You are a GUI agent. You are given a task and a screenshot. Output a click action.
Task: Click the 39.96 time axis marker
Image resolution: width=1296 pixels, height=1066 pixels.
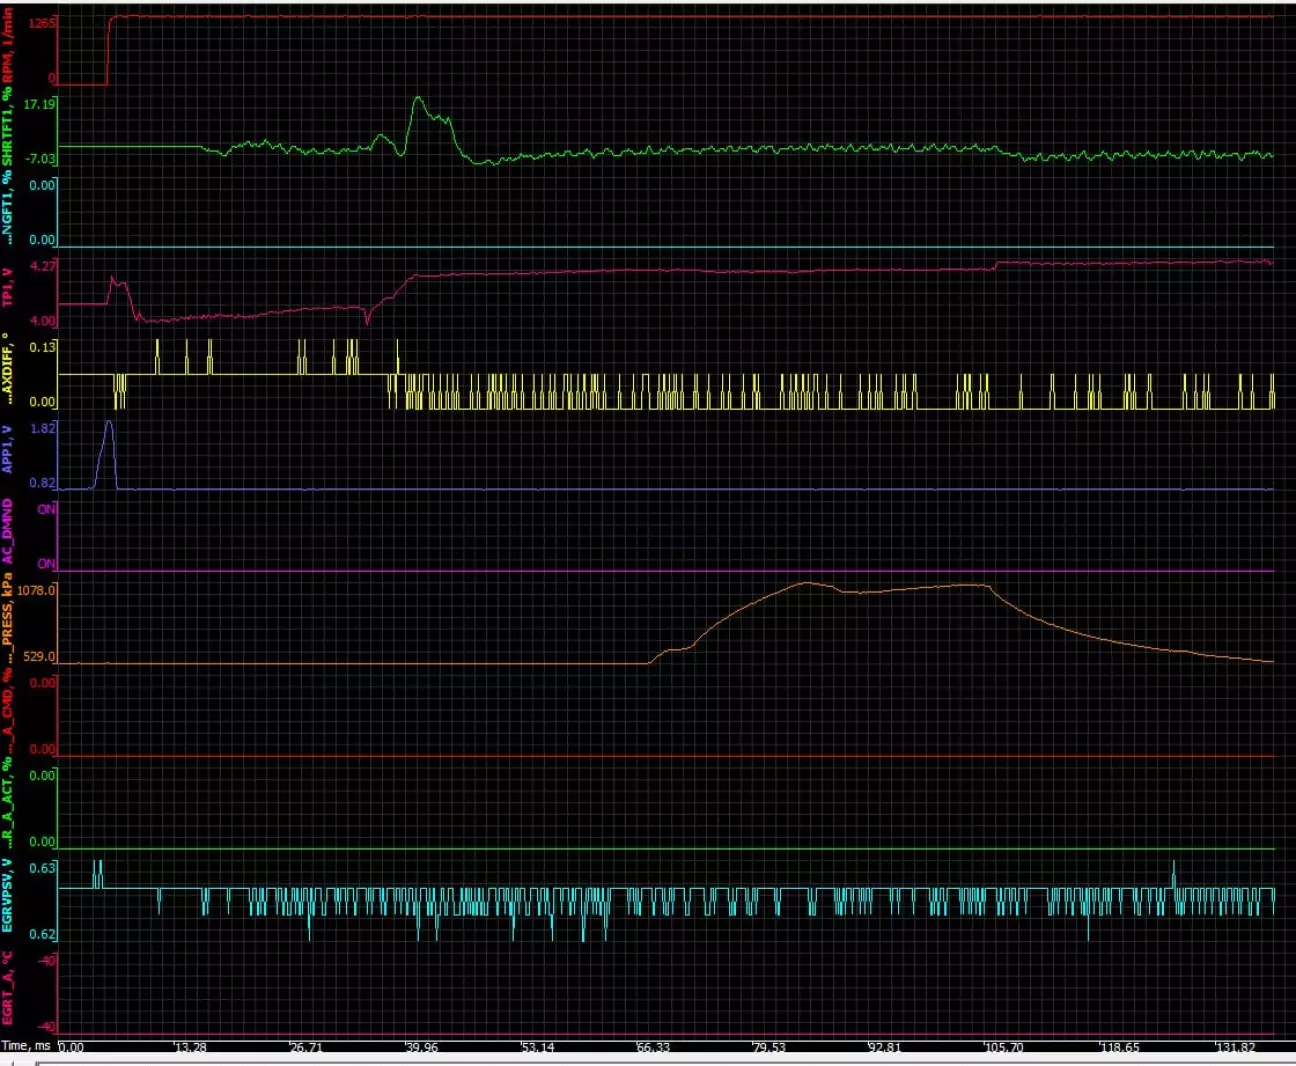click(421, 1047)
